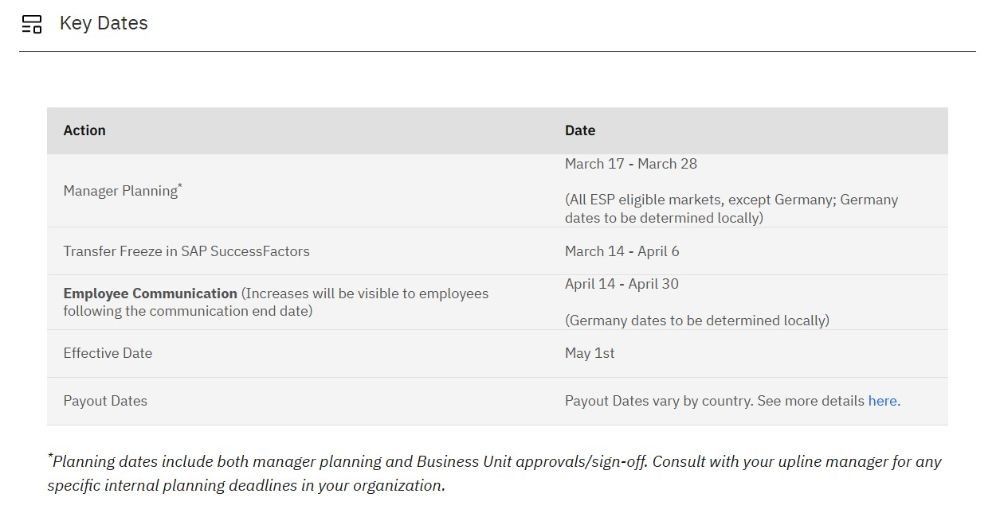This screenshot has height=509, width=1000.
Task: Click the Manager Planning row label
Action: click(x=121, y=191)
